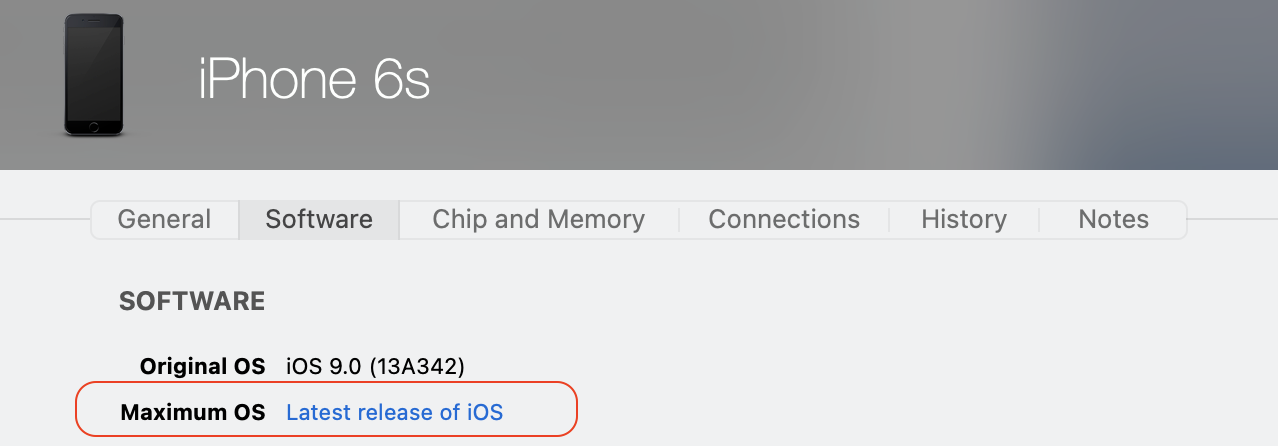1278x446 pixels.
Task: Show the History tab
Action: point(964,220)
